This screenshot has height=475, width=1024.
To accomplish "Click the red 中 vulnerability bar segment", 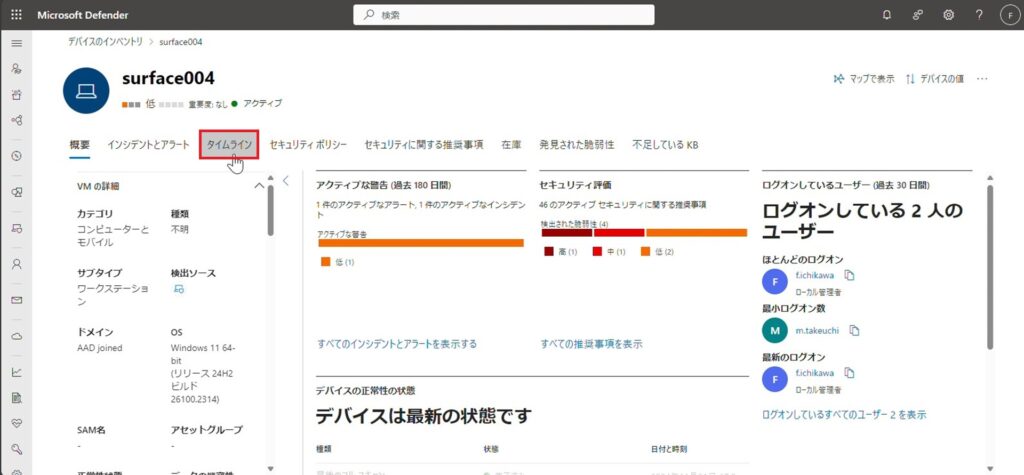I will [x=618, y=233].
